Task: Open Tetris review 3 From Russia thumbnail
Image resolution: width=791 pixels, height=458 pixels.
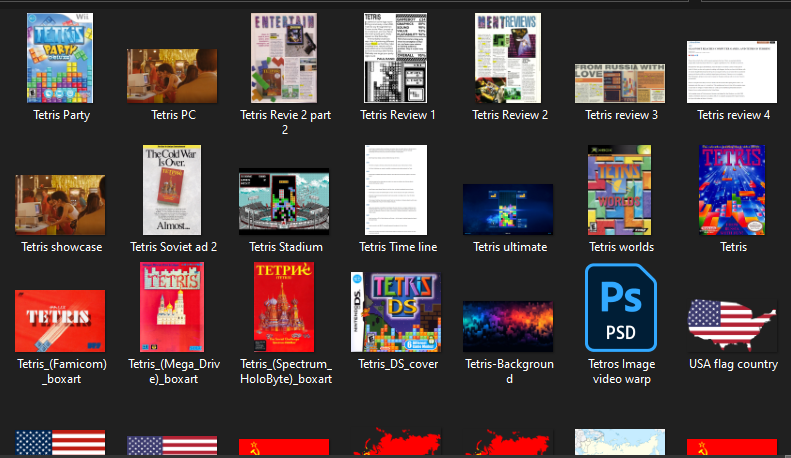Action: [x=620, y=83]
